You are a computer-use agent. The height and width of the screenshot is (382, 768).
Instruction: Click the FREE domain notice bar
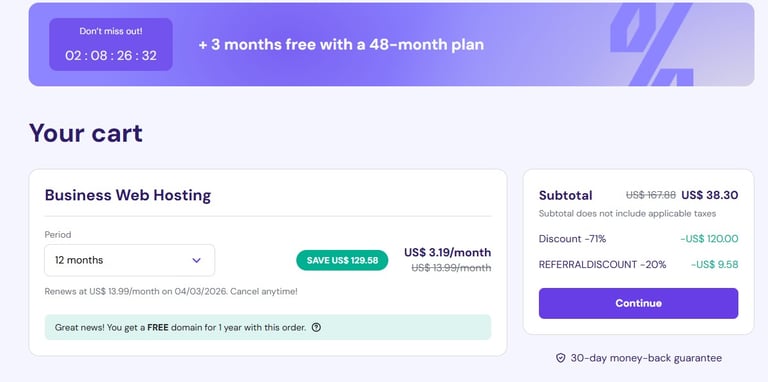point(267,327)
